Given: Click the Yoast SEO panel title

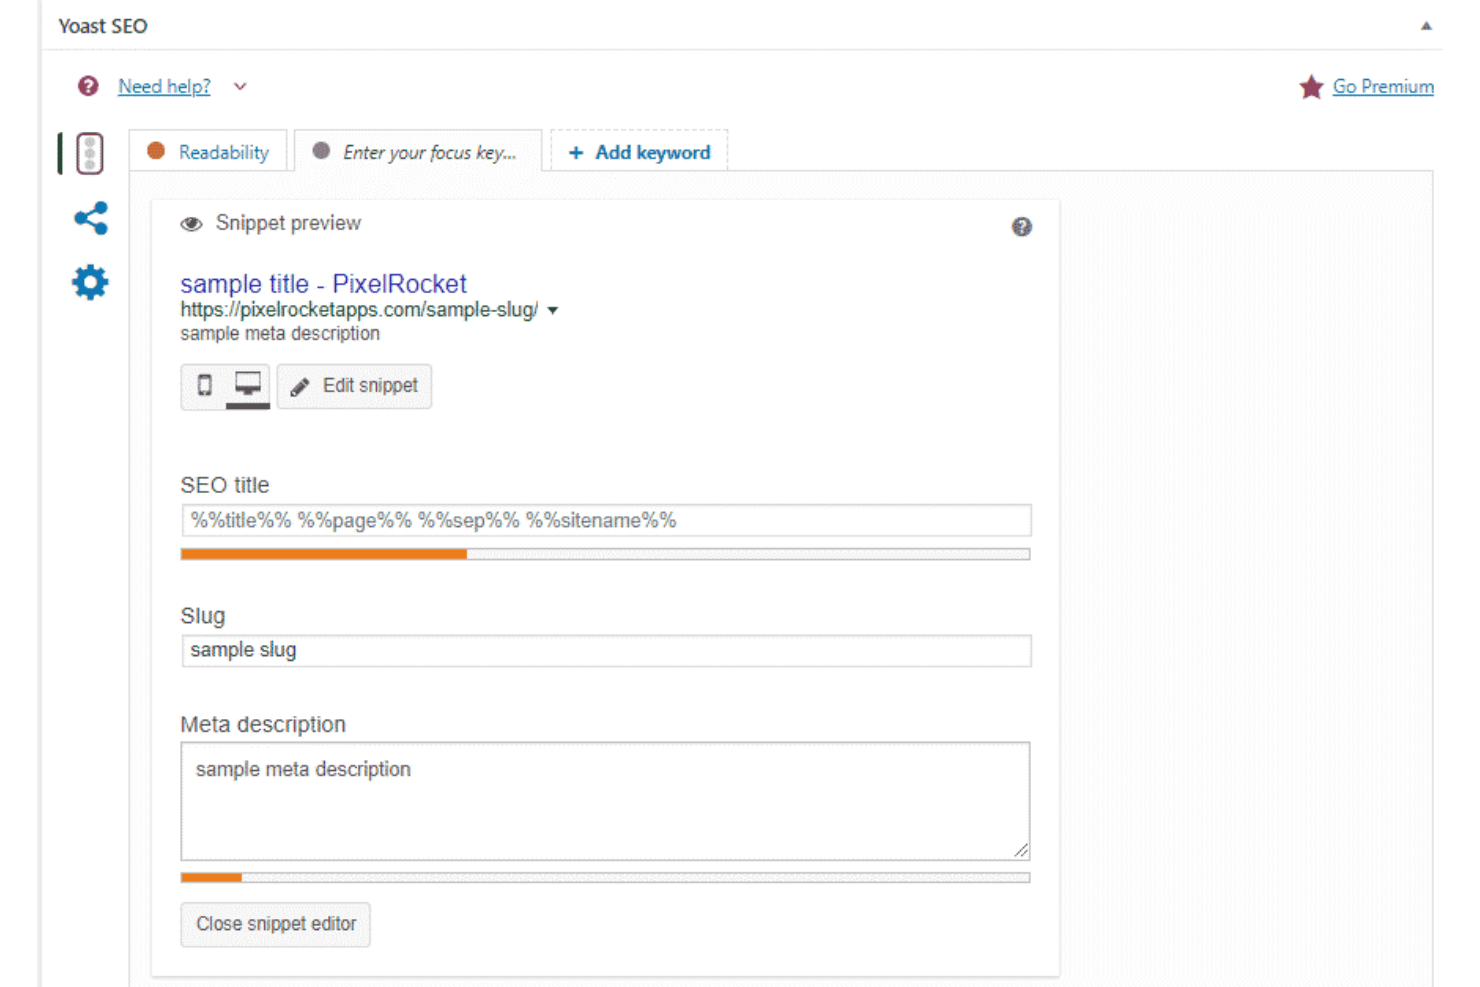Looking at the screenshot, I should tap(103, 26).
